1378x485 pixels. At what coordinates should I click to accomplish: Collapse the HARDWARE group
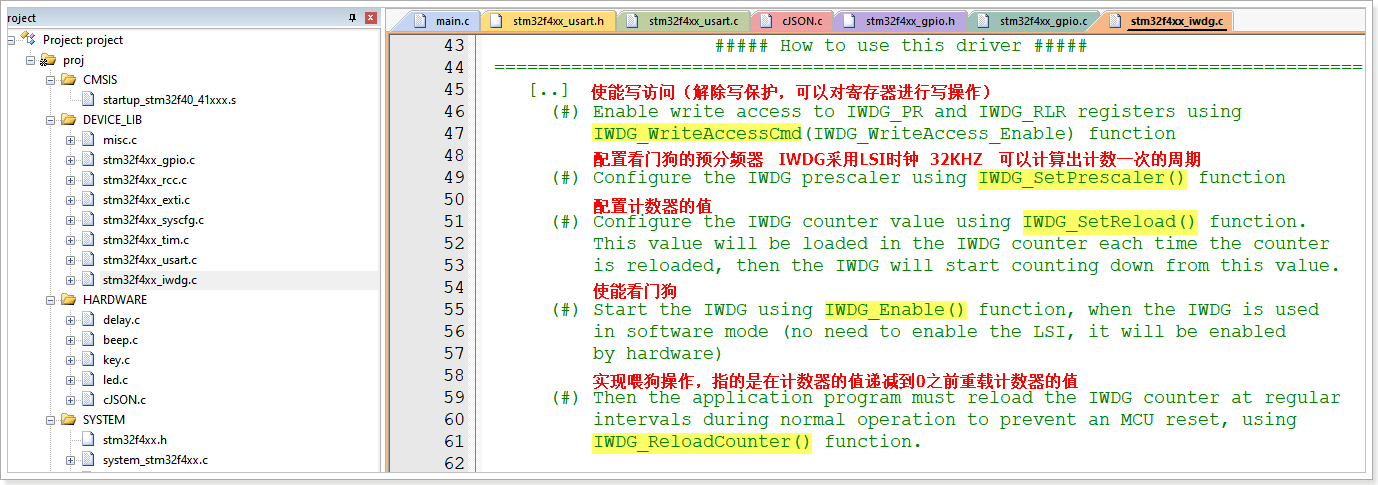coord(51,300)
